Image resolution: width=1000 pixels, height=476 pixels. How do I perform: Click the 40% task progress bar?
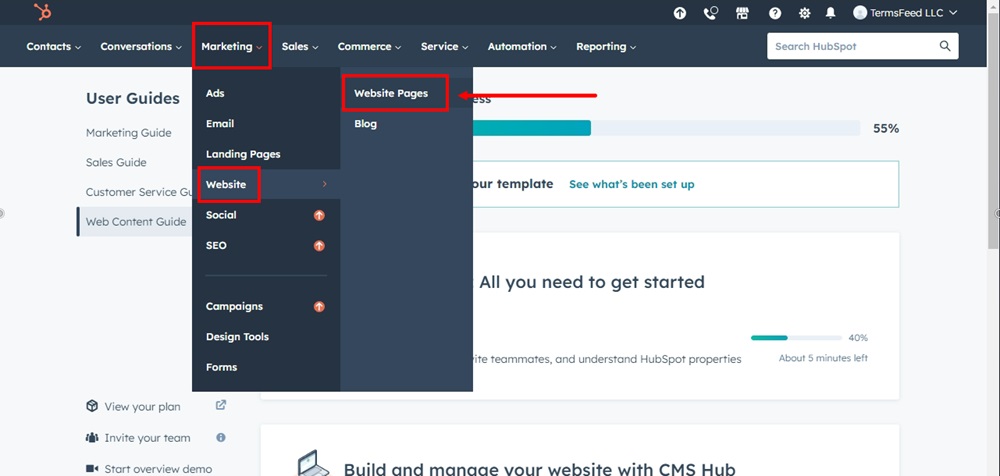(x=797, y=338)
